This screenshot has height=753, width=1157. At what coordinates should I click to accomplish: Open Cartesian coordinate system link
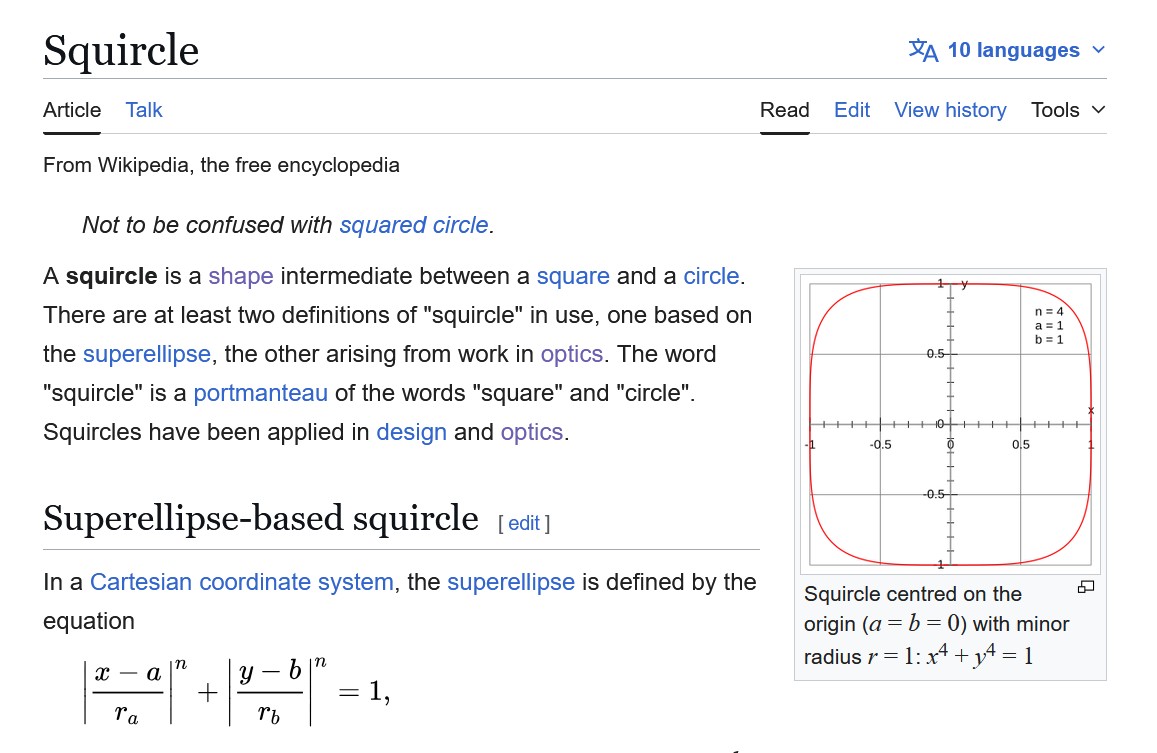coord(241,582)
